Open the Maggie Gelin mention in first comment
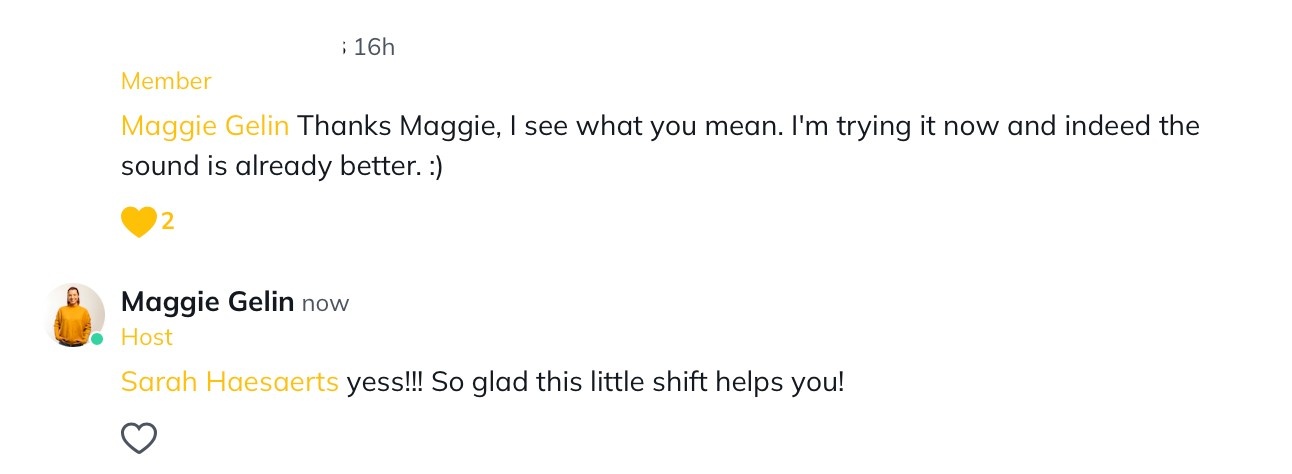Viewport: 1292px width, 474px height. (x=205, y=126)
